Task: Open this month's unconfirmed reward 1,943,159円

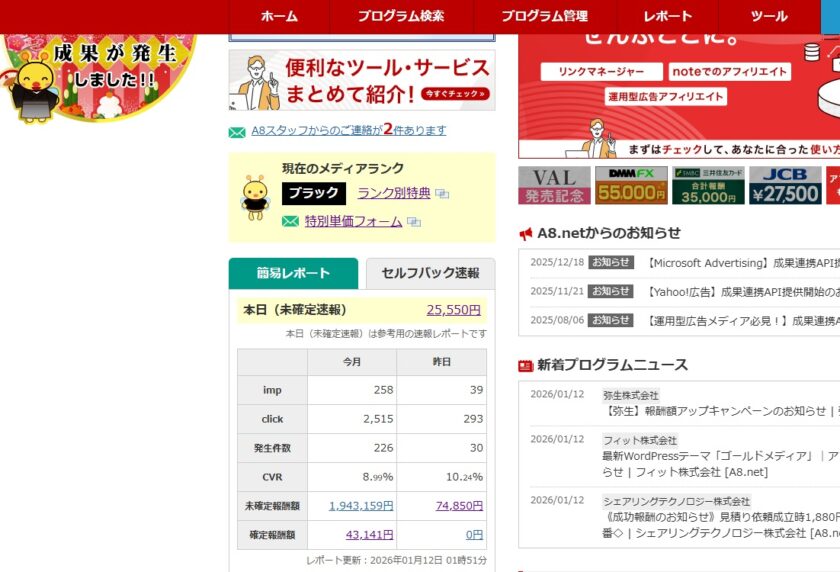Action: (x=361, y=506)
